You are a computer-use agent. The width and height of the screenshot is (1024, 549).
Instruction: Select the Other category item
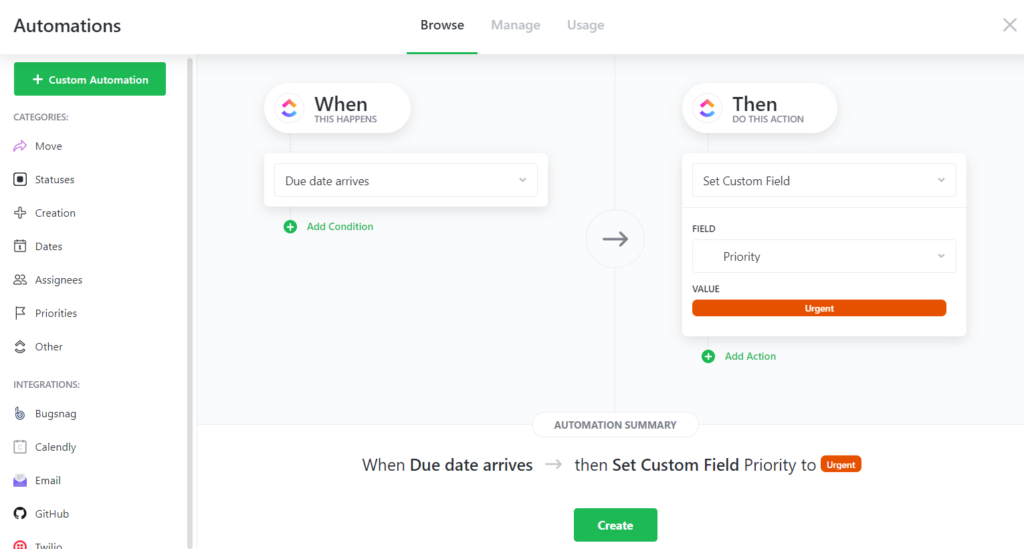point(48,347)
